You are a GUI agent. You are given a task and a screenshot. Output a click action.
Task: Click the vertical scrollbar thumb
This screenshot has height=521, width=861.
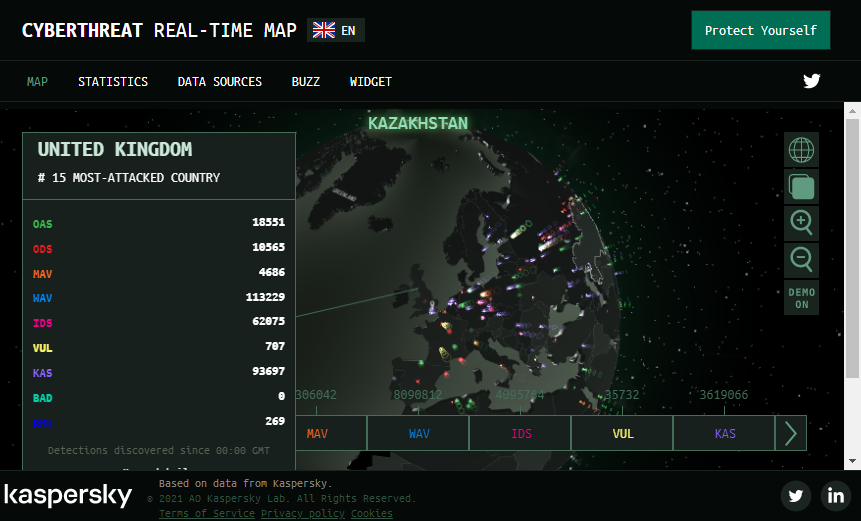pyautogui.click(x=852, y=248)
